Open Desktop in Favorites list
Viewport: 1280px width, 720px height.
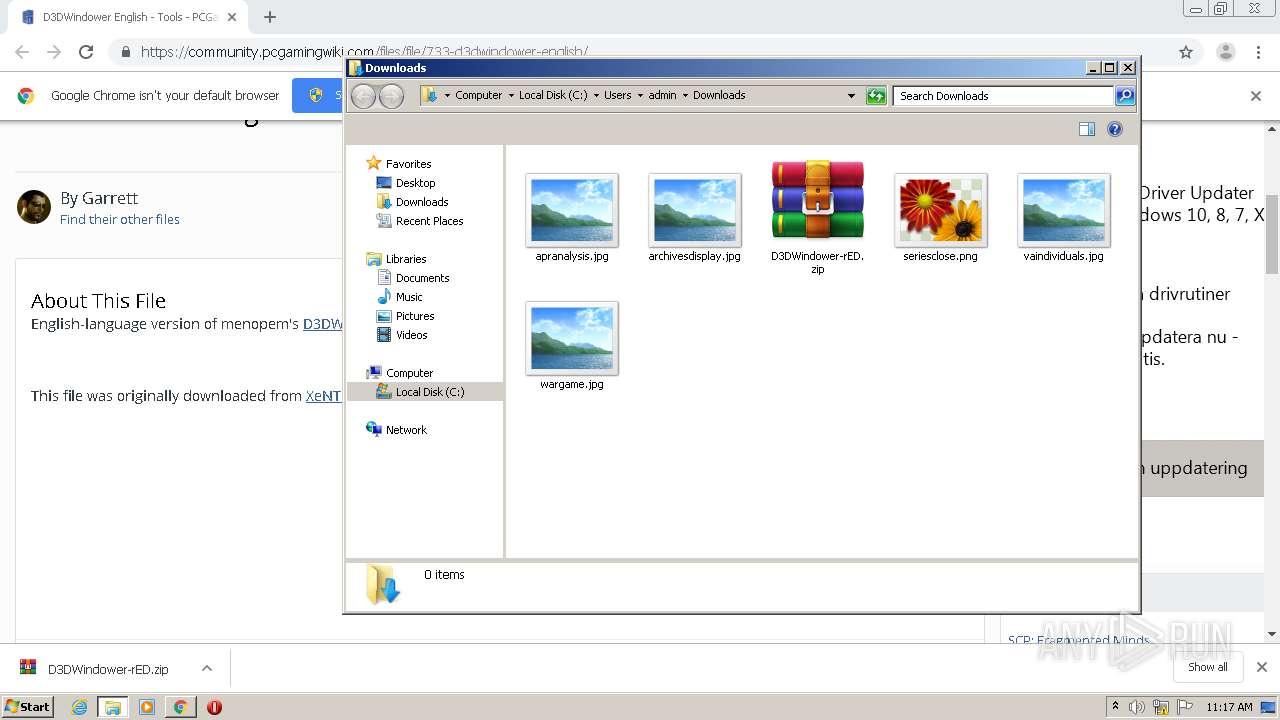tap(415, 183)
